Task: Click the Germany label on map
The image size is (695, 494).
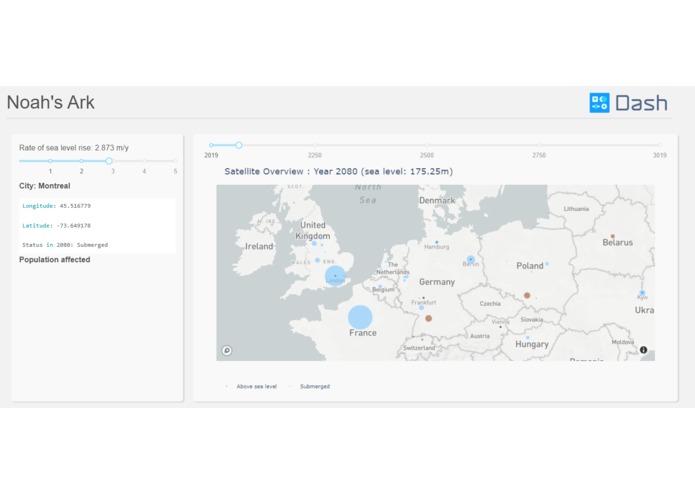Action: point(437,282)
